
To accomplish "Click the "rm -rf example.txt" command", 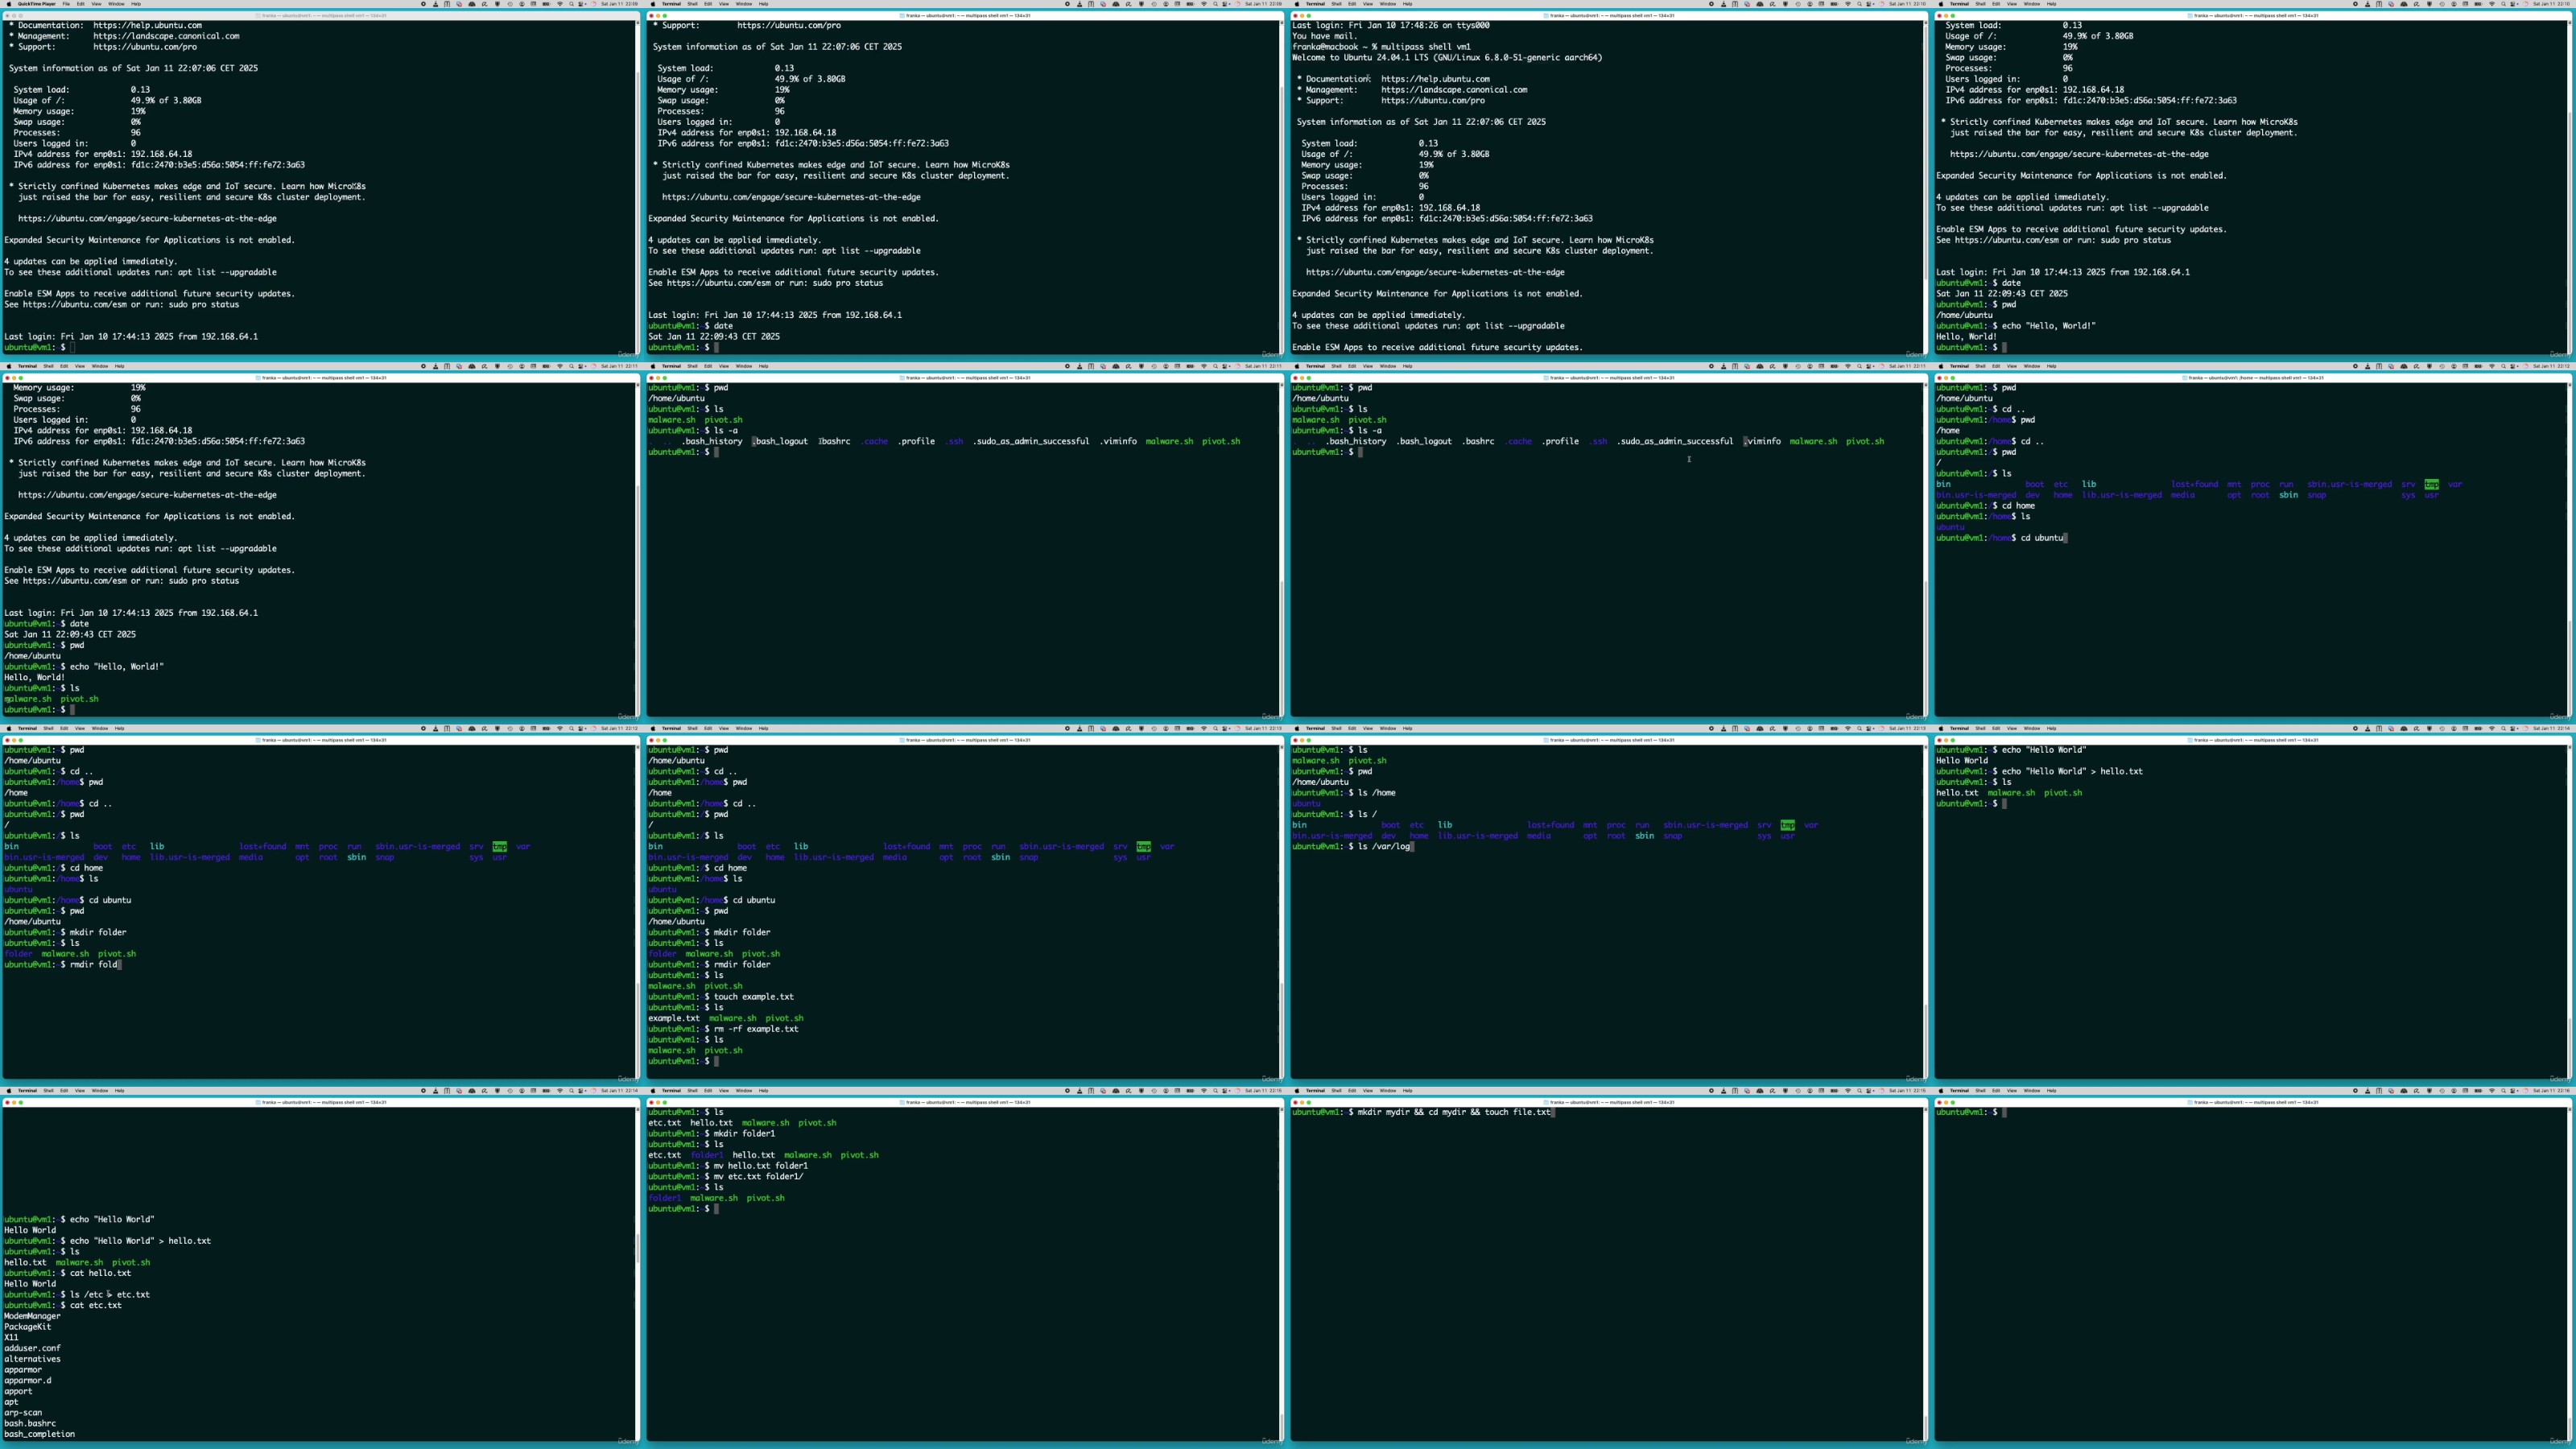I will 756,1029.
